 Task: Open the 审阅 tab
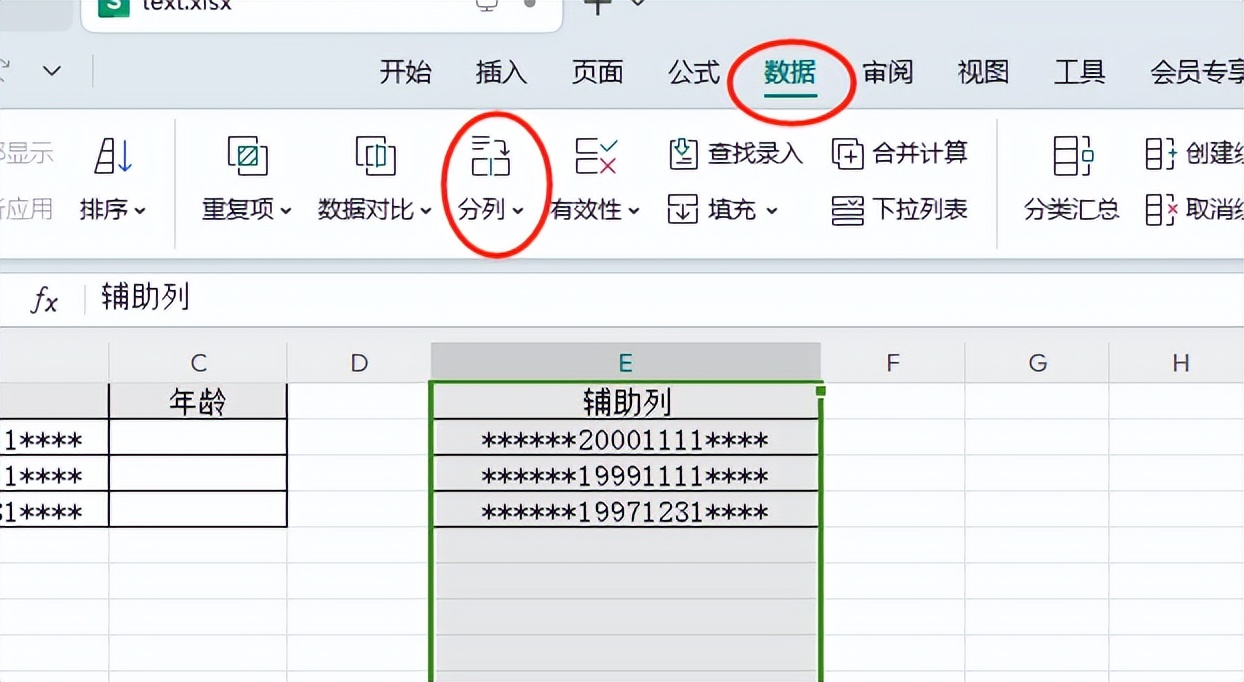click(887, 72)
